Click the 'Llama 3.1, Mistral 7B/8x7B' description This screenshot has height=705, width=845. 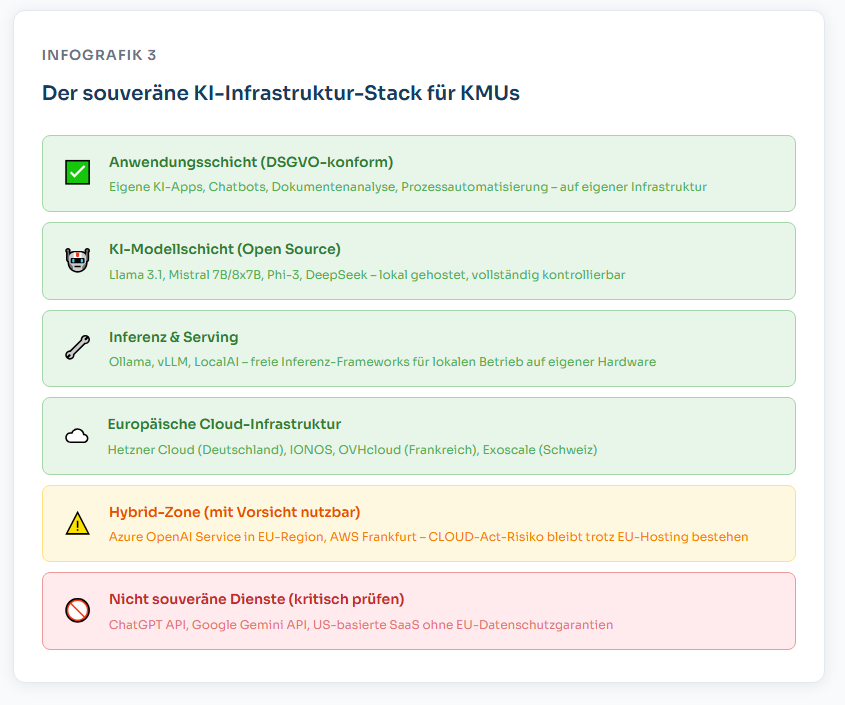(x=366, y=275)
